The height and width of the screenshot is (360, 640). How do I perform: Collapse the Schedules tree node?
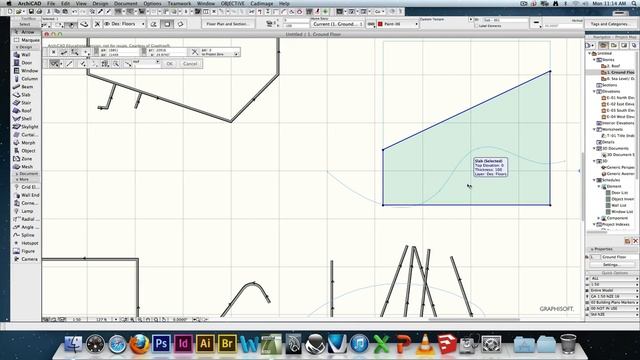[x=594, y=180]
